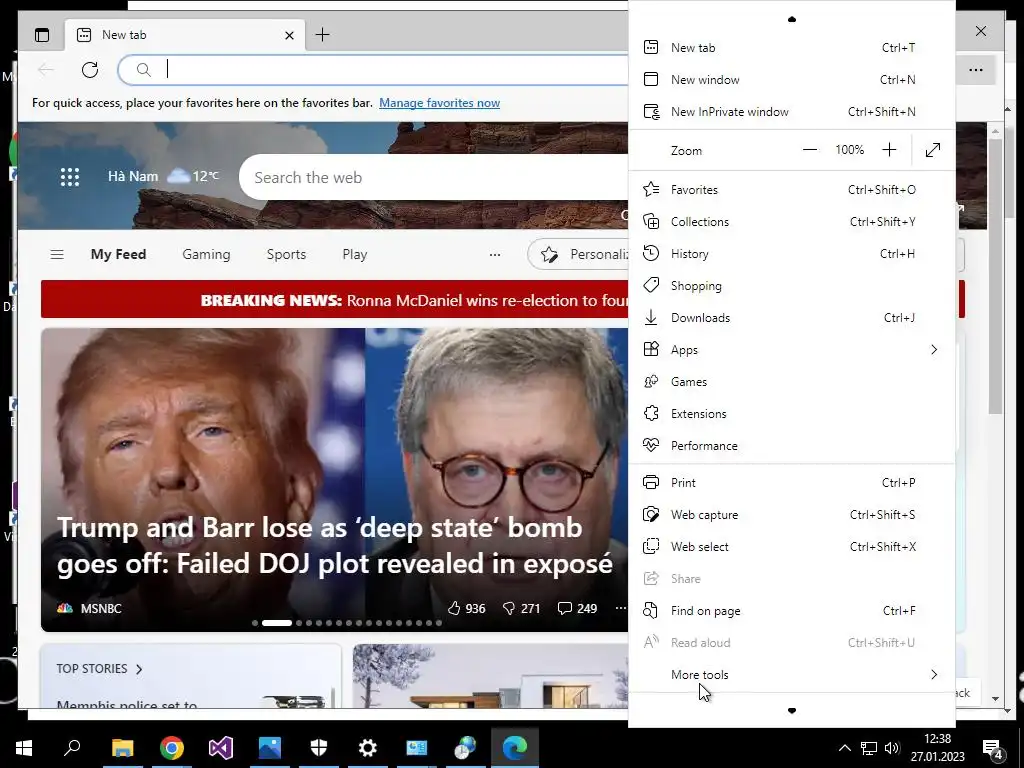Refresh the page with reload icon
Image resolution: width=1024 pixels, height=768 pixels.
[90, 70]
